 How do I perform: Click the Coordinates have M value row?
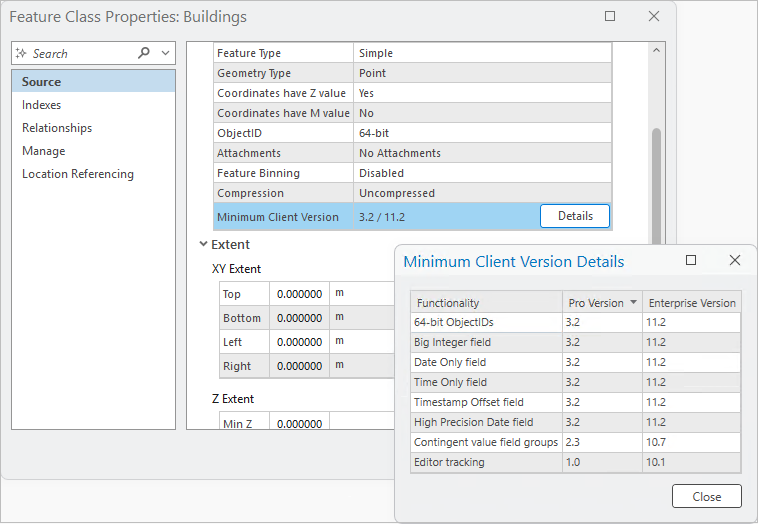click(412, 113)
